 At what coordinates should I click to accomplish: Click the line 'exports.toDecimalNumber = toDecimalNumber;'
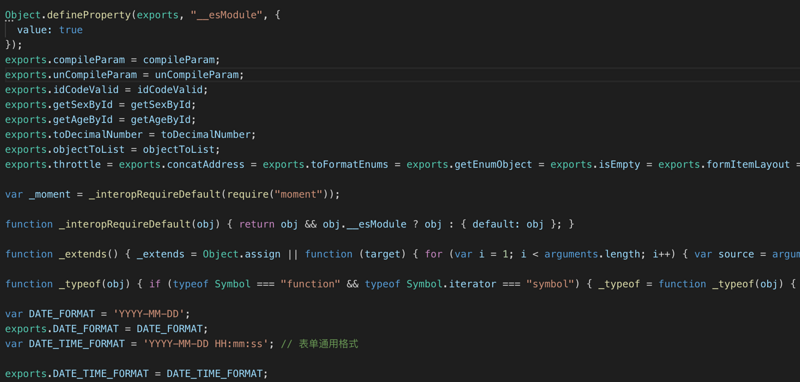(x=131, y=135)
